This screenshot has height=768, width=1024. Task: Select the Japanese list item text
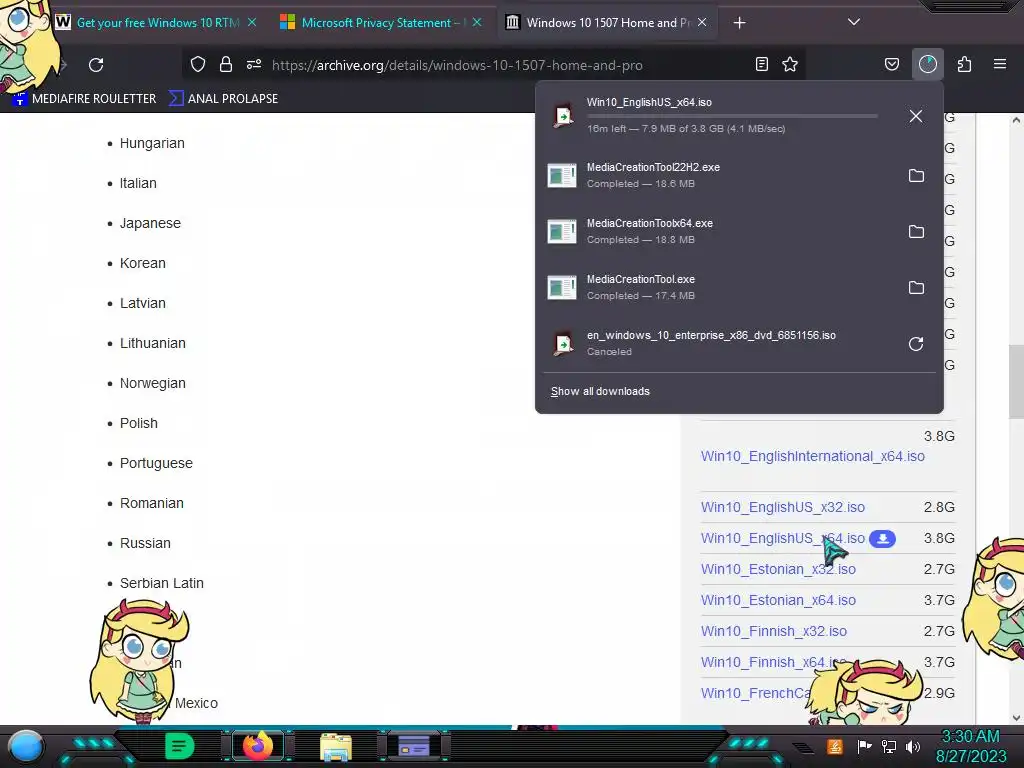coord(150,223)
